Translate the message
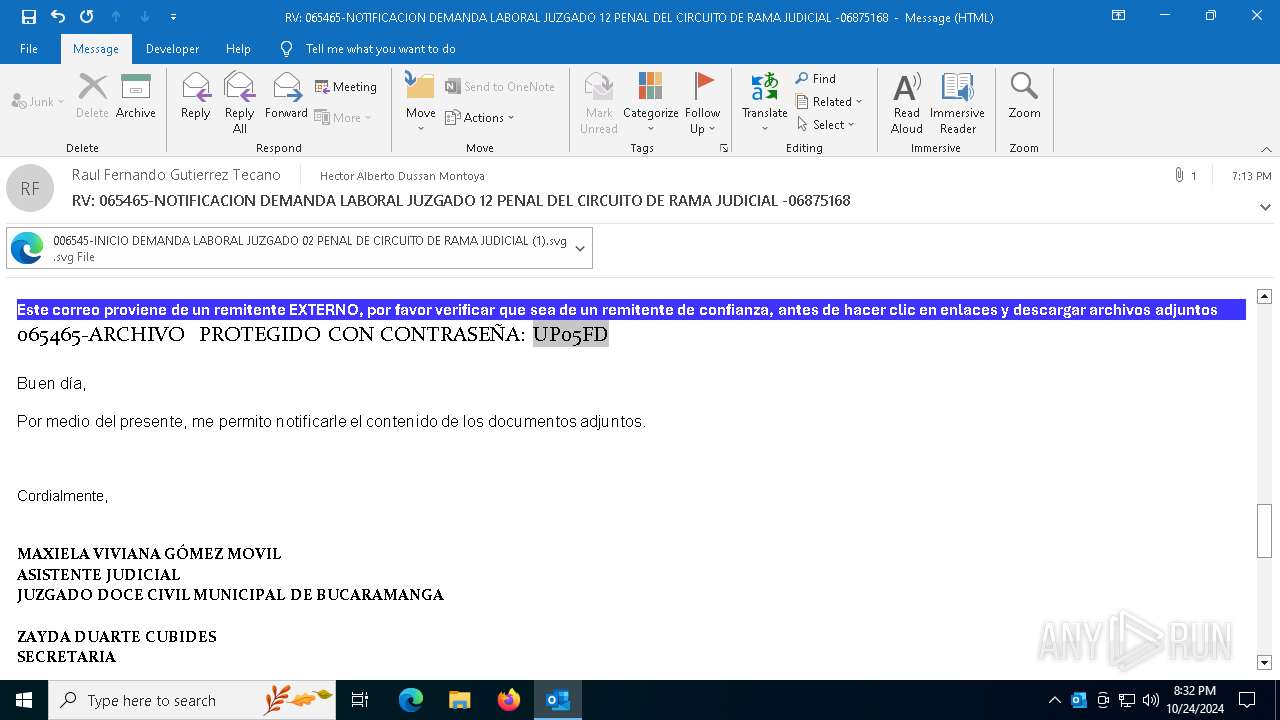The image size is (1280, 720). 765,102
